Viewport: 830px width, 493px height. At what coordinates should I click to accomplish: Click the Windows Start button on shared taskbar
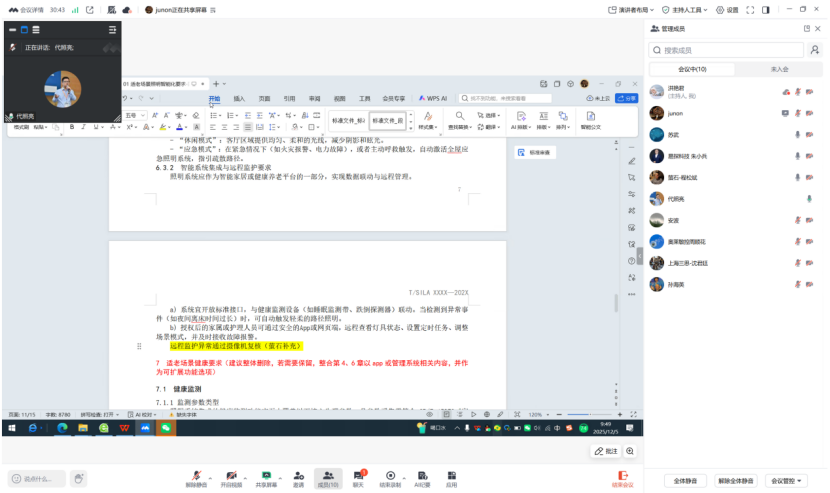(x=12, y=428)
